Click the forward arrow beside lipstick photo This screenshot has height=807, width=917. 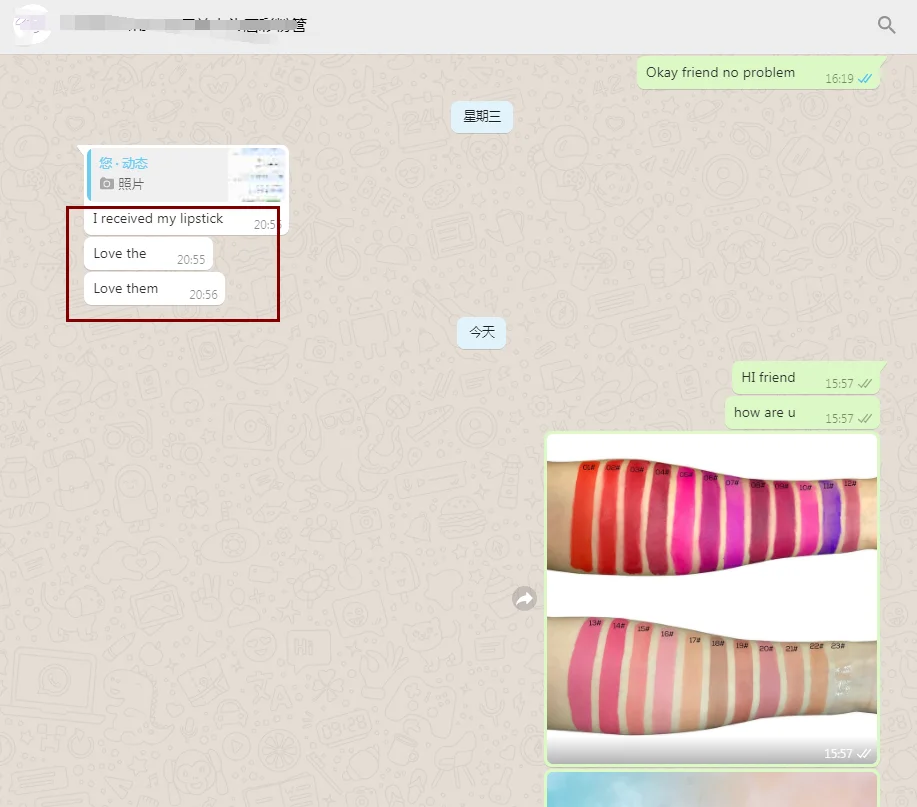coord(524,598)
